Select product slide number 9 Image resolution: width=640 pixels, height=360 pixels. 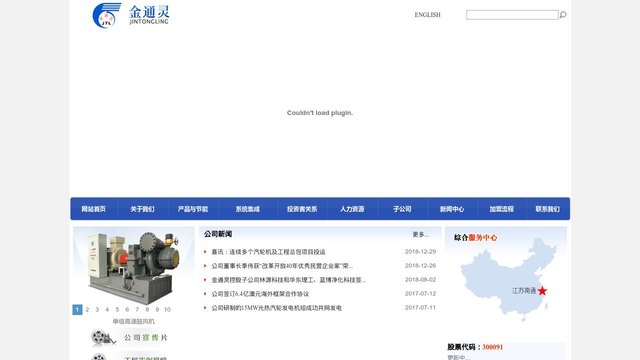(x=157, y=309)
